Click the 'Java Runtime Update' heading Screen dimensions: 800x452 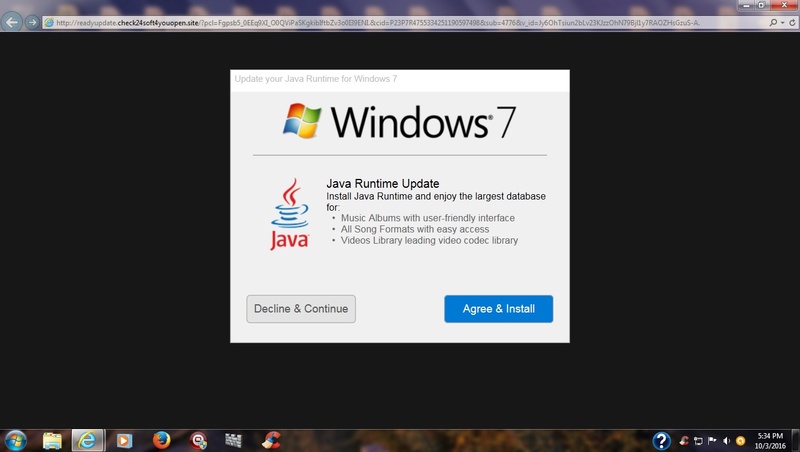383,184
